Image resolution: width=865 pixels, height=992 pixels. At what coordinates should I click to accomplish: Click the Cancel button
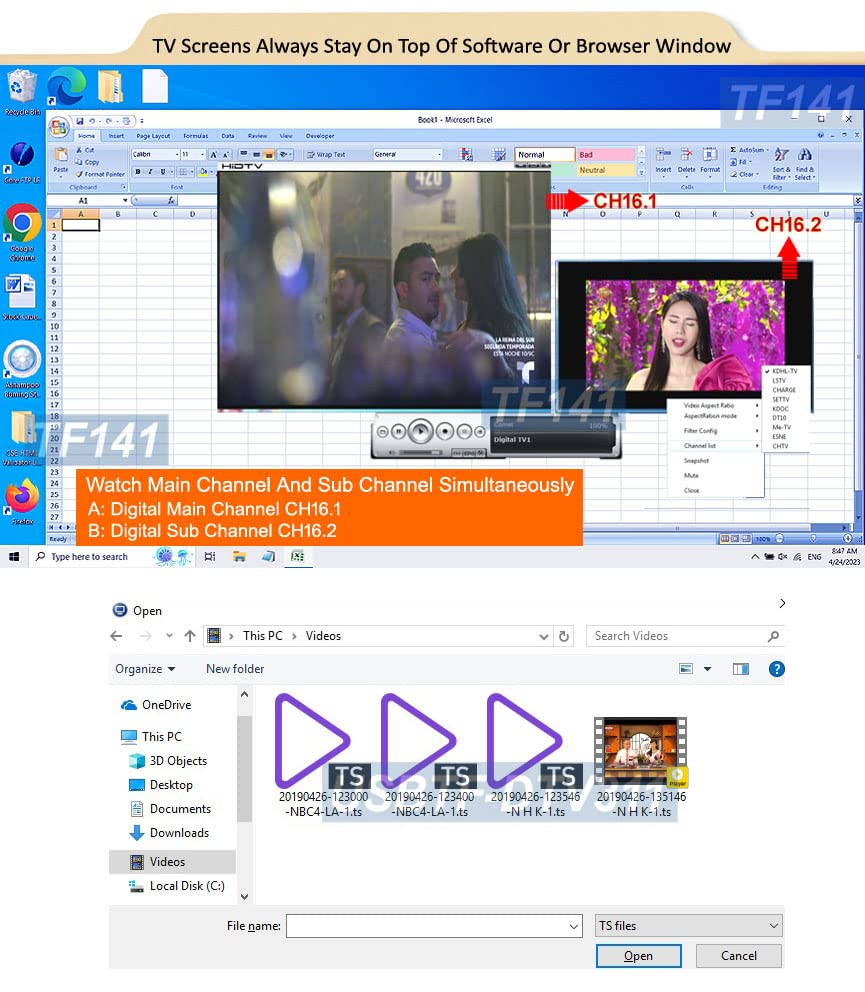738,956
